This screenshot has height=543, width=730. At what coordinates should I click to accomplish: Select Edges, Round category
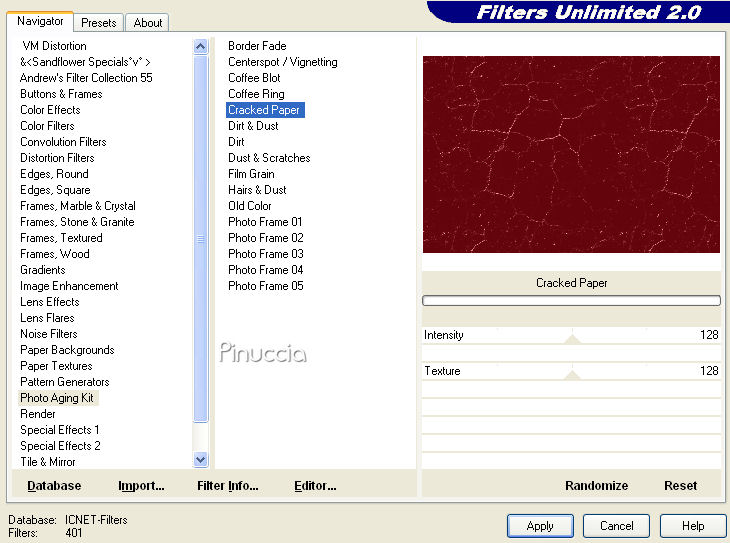pyautogui.click(x=54, y=174)
